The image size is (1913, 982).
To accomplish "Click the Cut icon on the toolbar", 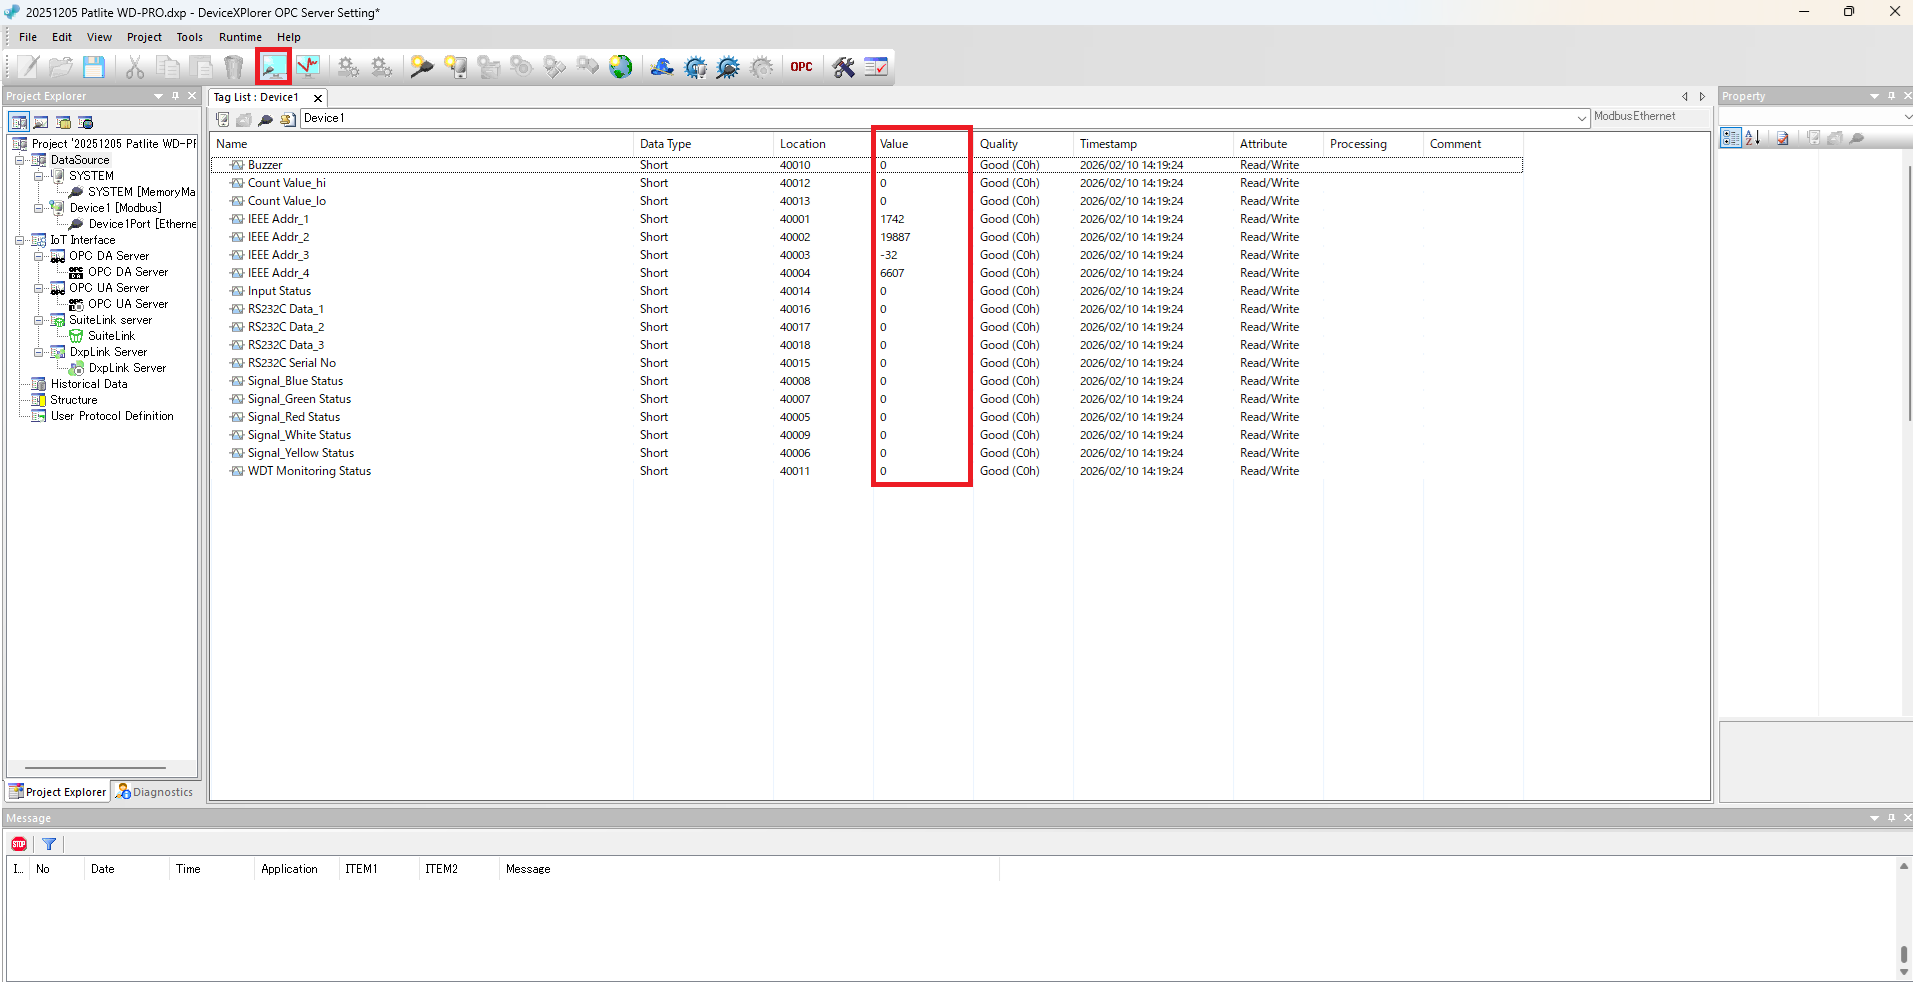I will (x=134, y=66).
